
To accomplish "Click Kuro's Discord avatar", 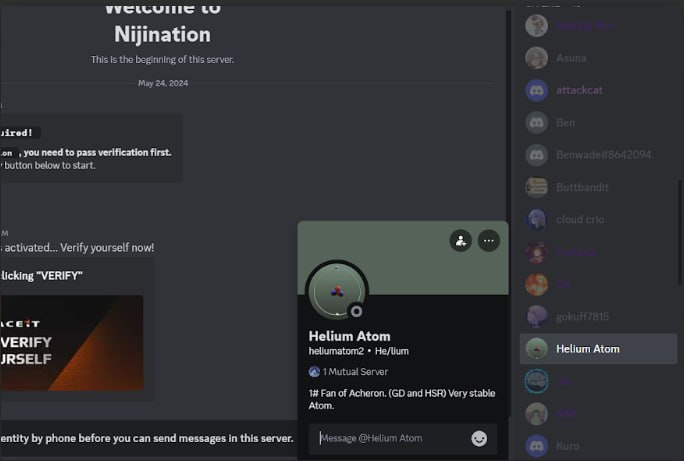I will 536,446.
